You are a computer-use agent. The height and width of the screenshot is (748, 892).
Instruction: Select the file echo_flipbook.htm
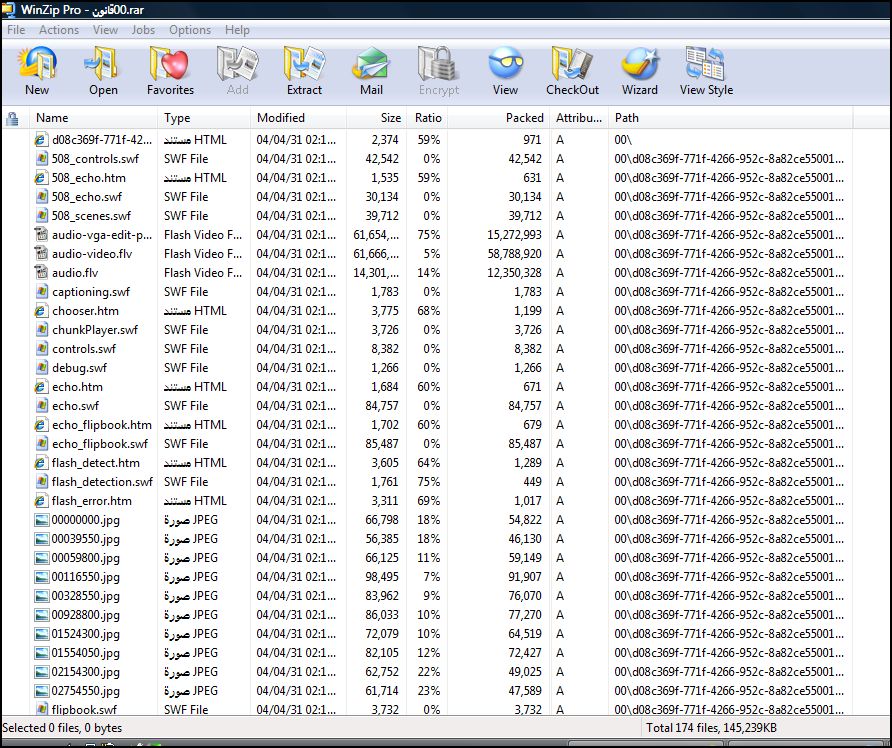[x=102, y=425]
